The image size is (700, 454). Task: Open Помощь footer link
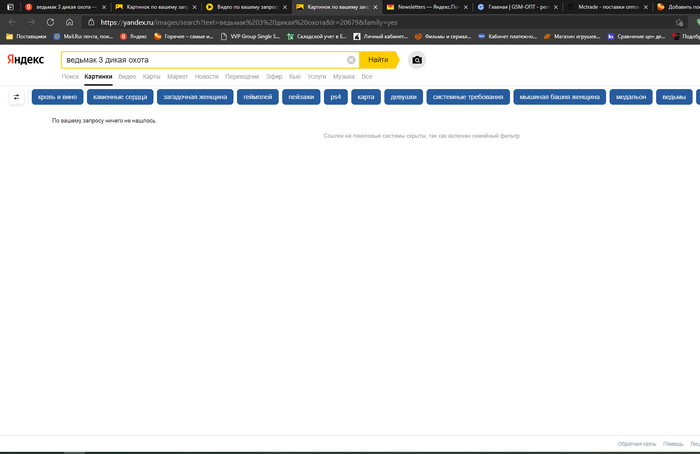coord(673,444)
